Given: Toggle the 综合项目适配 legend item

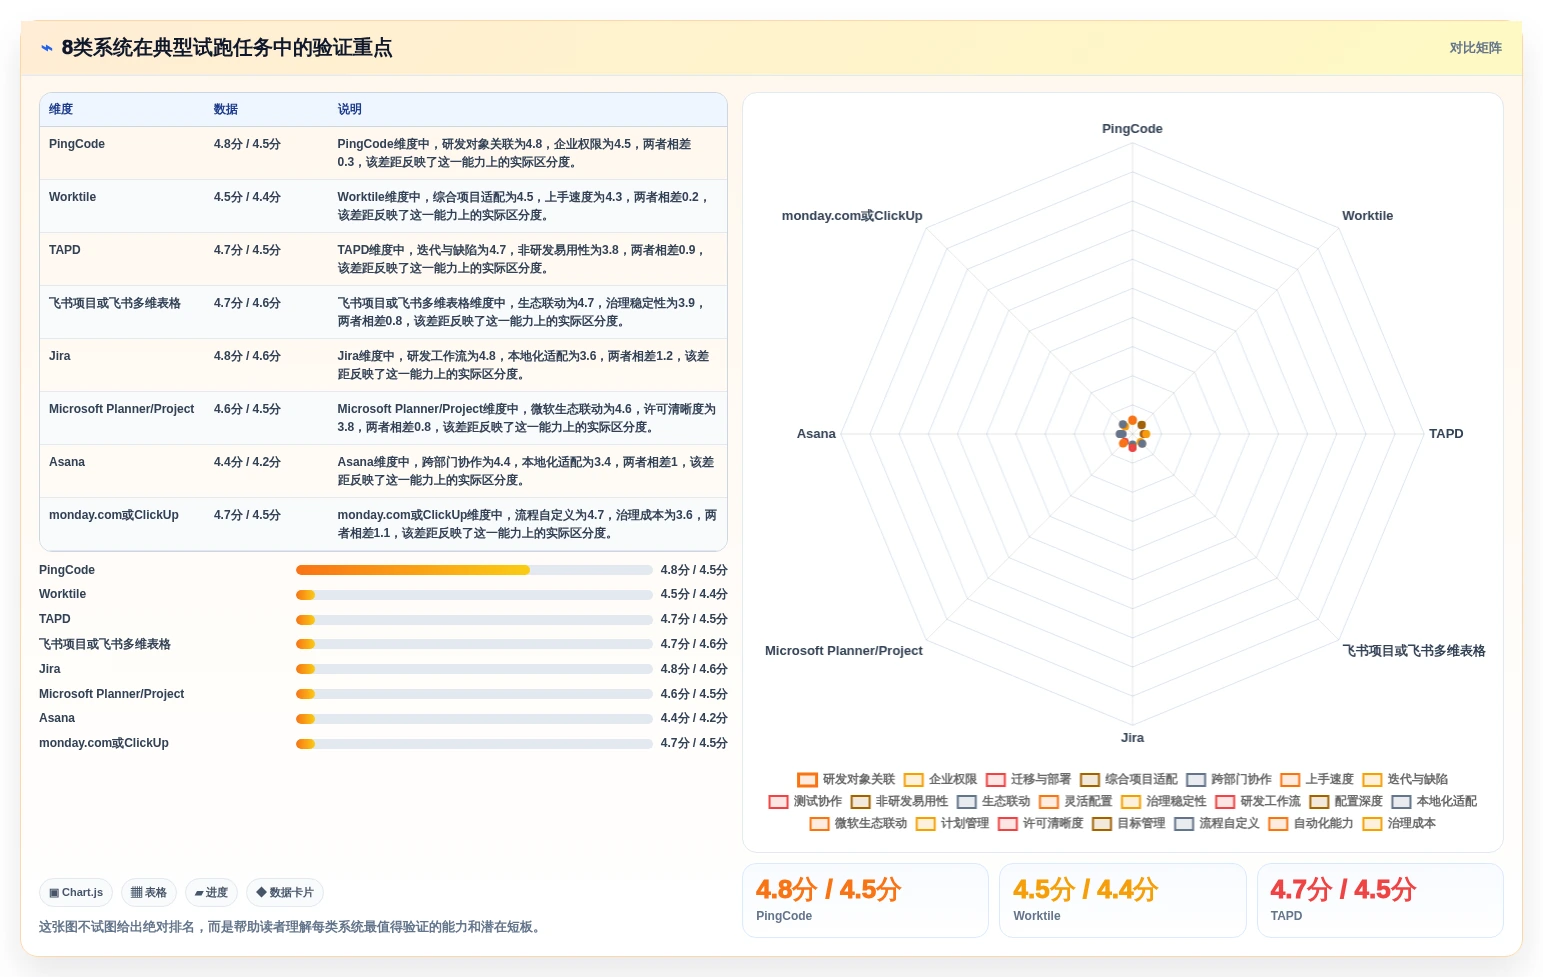Looking at the screenshot, I should (1128, 779).
